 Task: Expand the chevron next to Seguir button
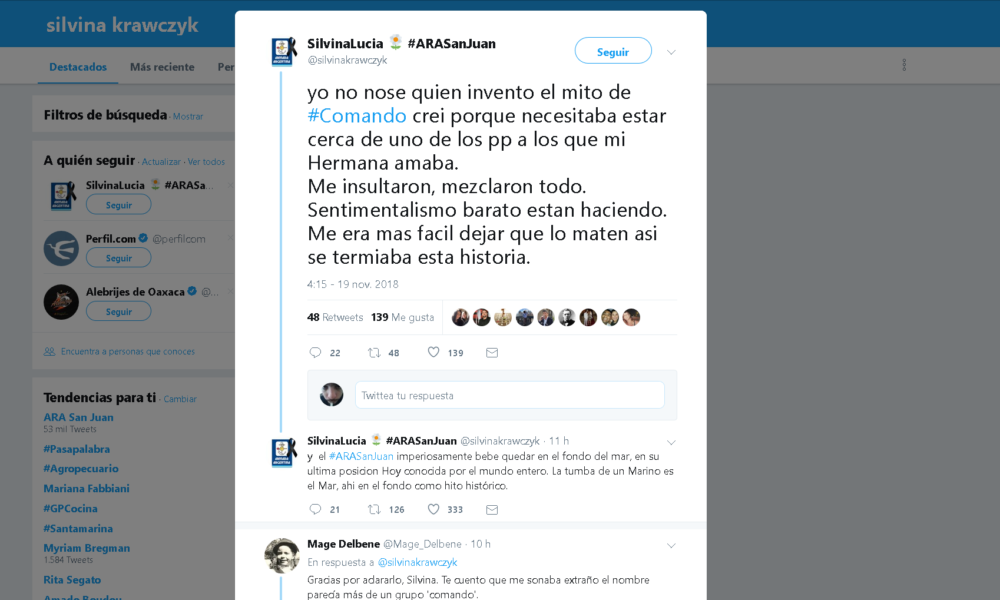tap(671, 52)
